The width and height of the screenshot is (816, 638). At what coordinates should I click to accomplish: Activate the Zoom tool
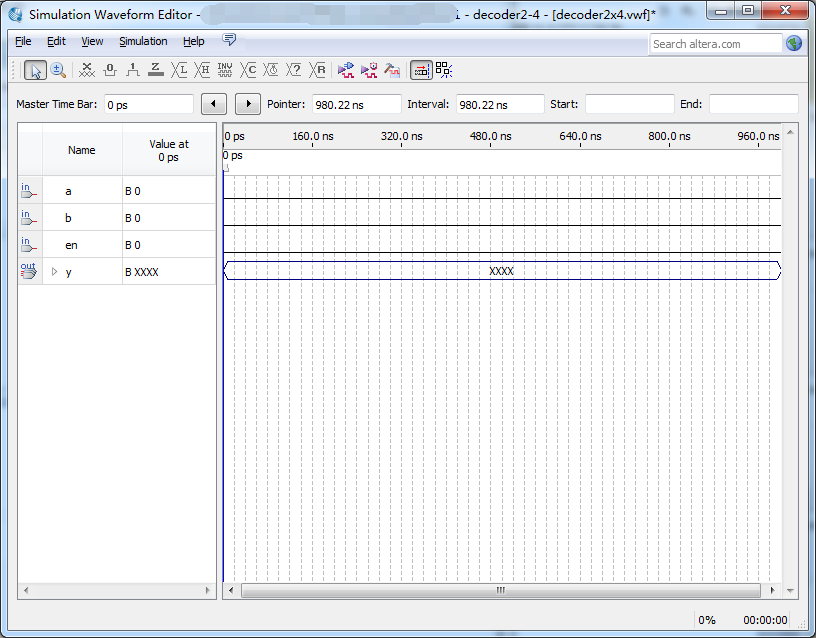(58, 70)
